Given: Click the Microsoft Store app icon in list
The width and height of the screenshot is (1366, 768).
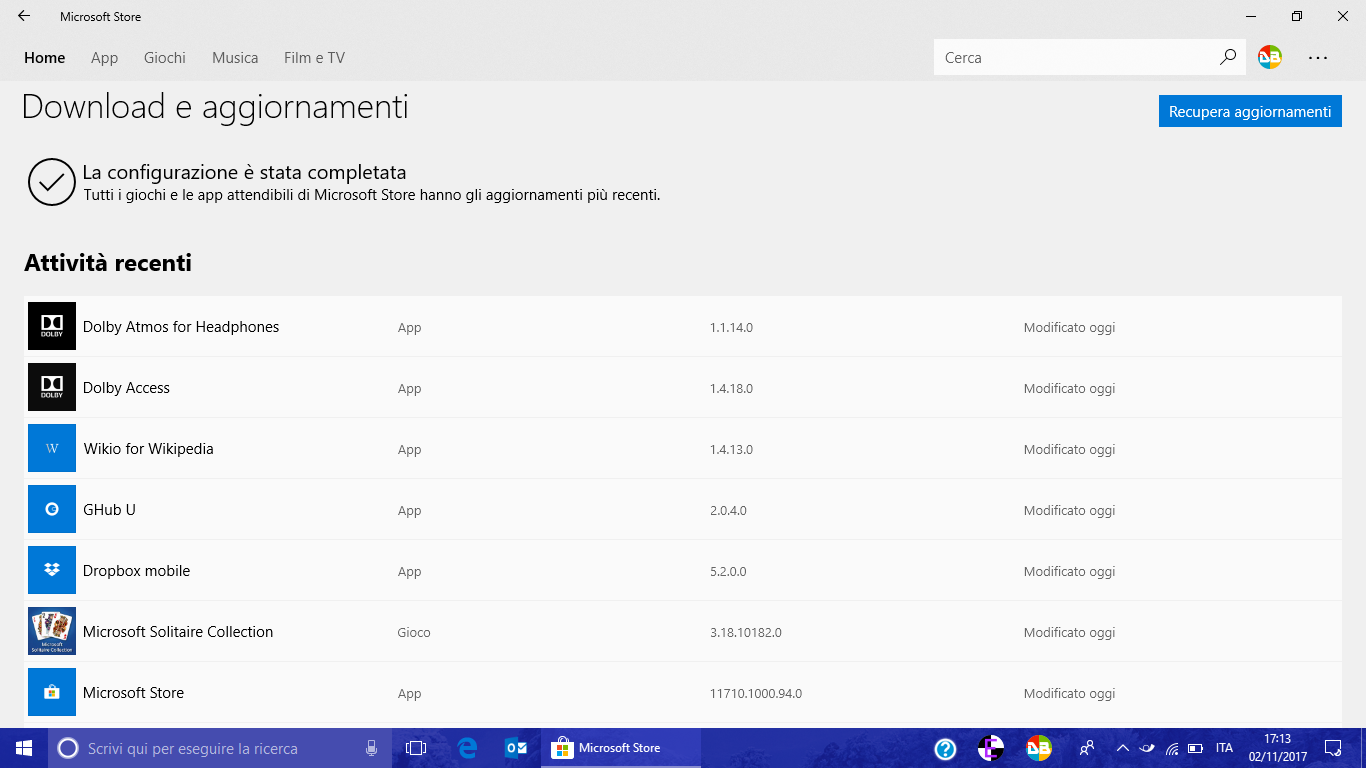Looking at the screenshot, I should (x=52, y=692).
